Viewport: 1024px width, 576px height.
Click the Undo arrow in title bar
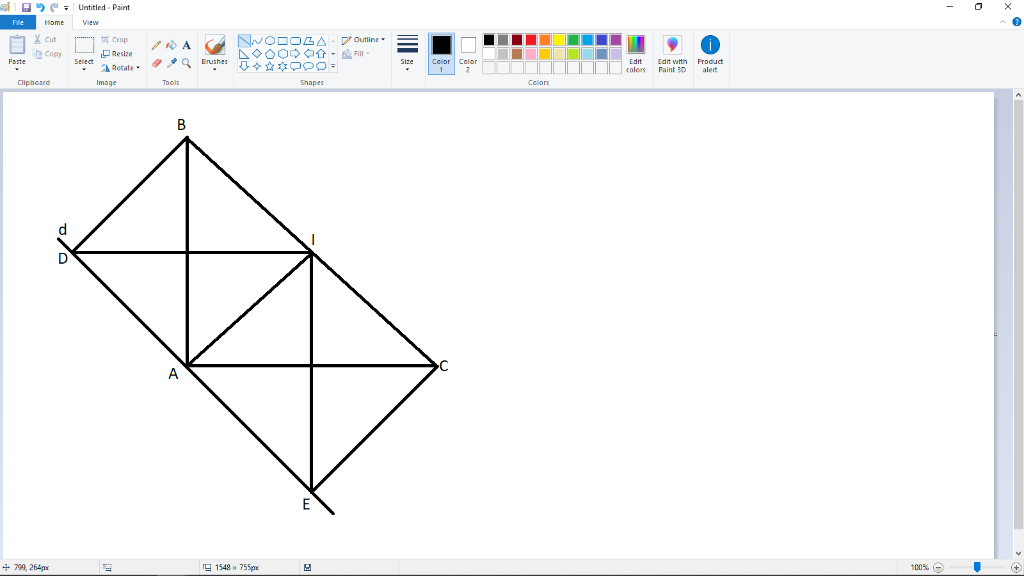tap(40, 7)
